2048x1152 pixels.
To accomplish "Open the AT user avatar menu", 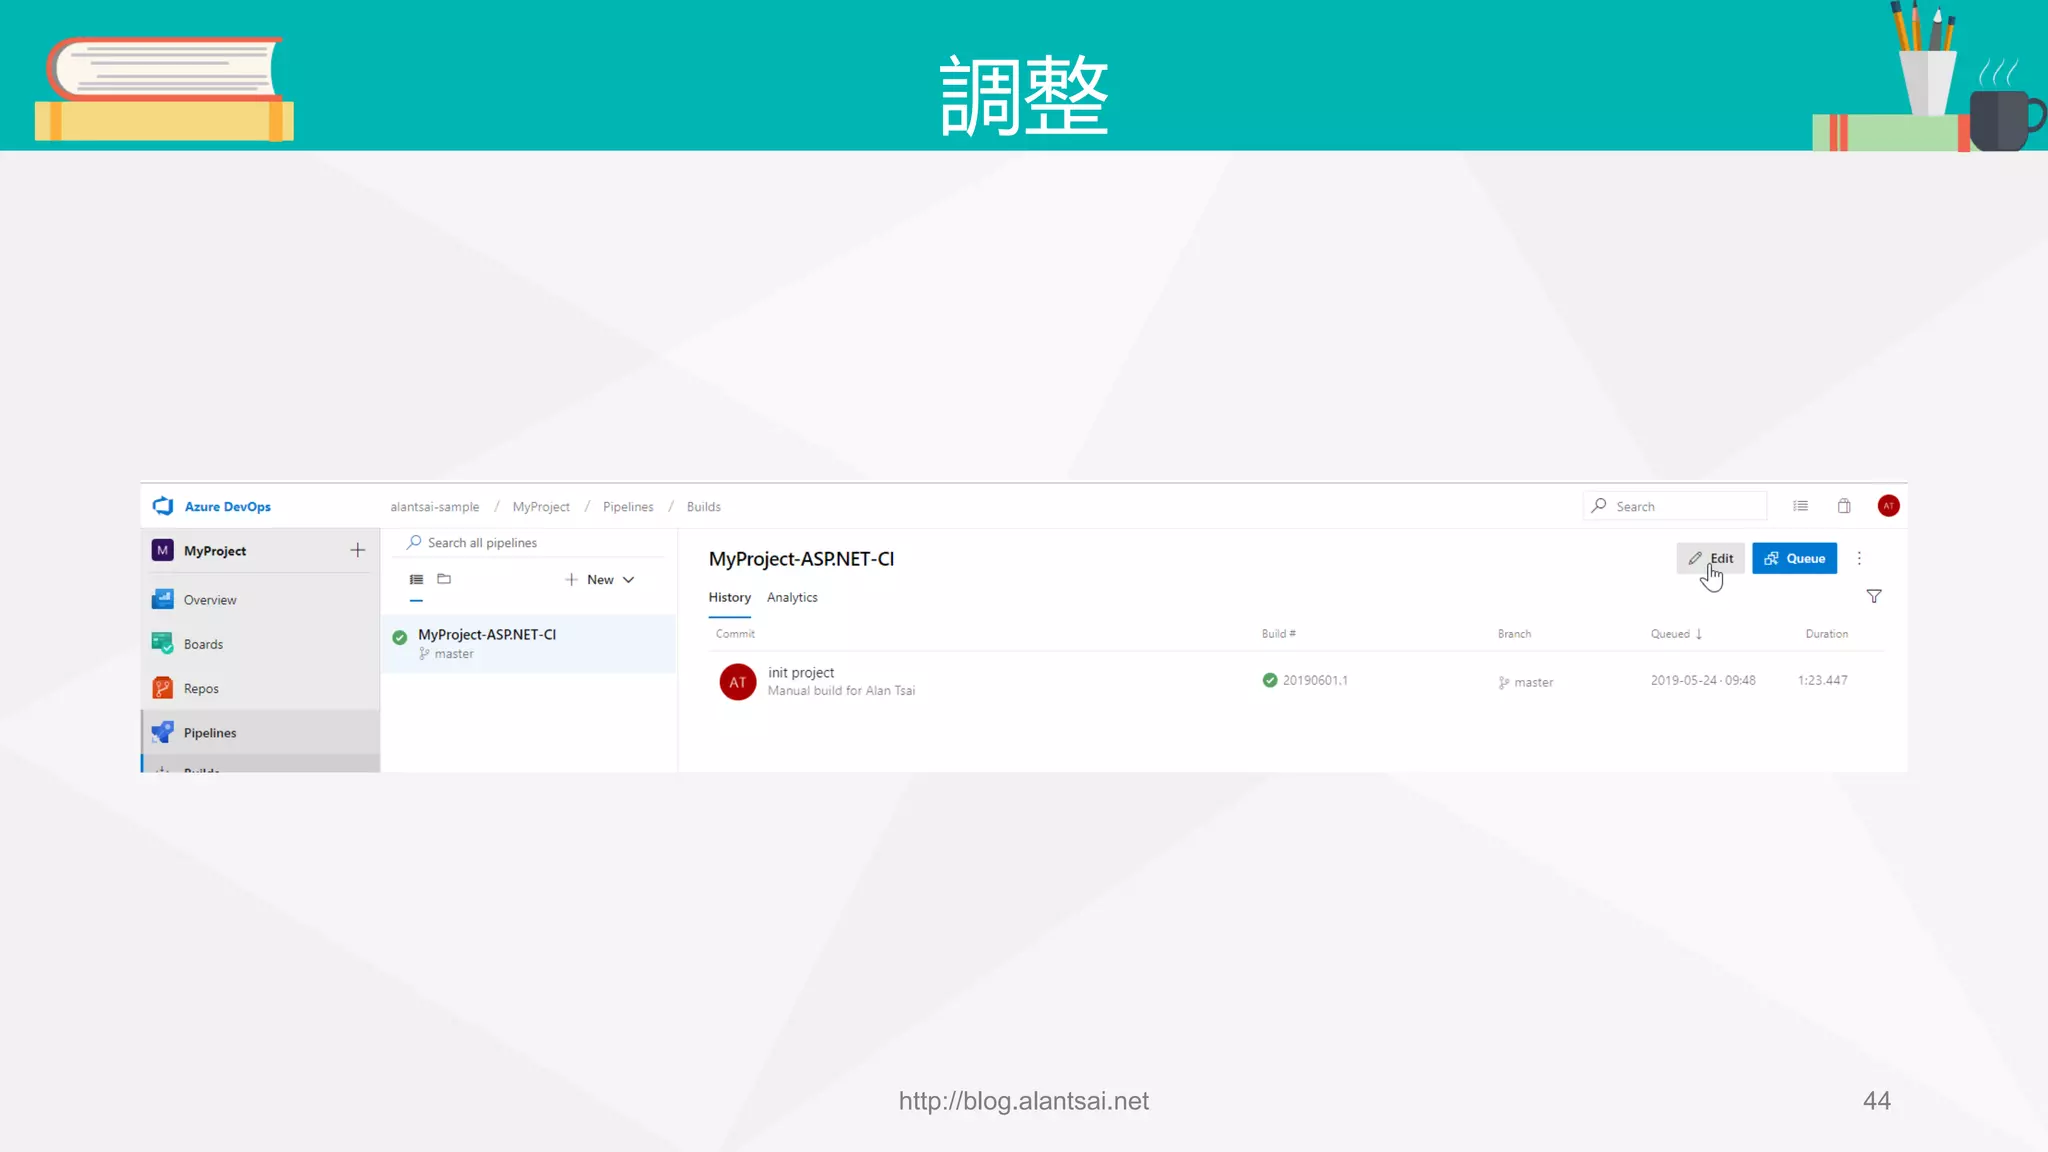I will pyautogui.click(x=1888, y=506).
